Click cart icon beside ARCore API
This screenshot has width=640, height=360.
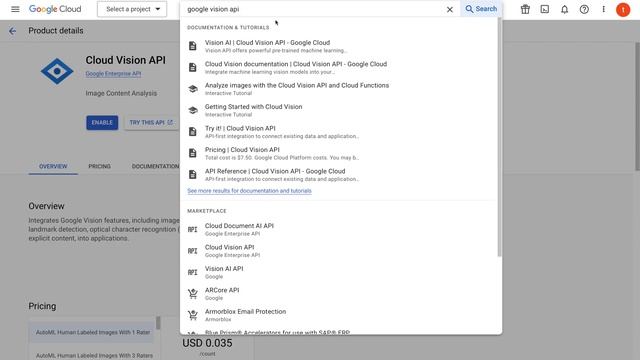coord(193,293)
